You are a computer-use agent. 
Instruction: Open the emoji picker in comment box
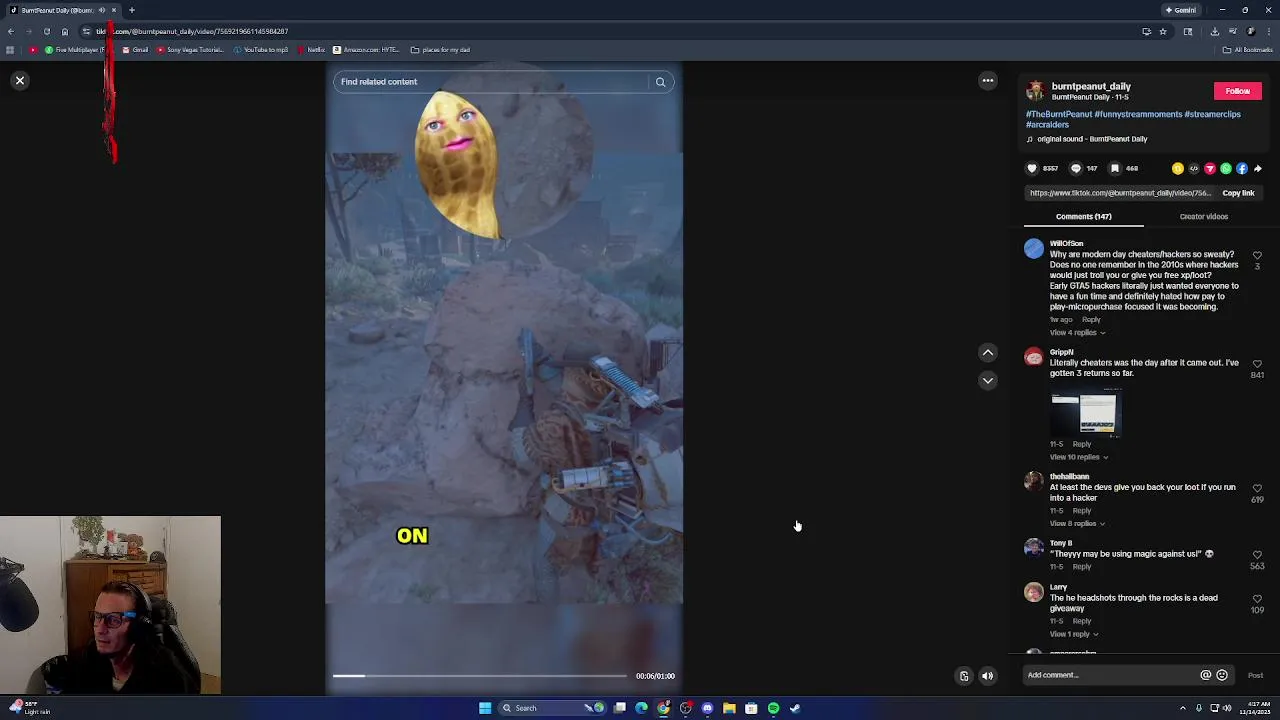tap(1222, 675)
